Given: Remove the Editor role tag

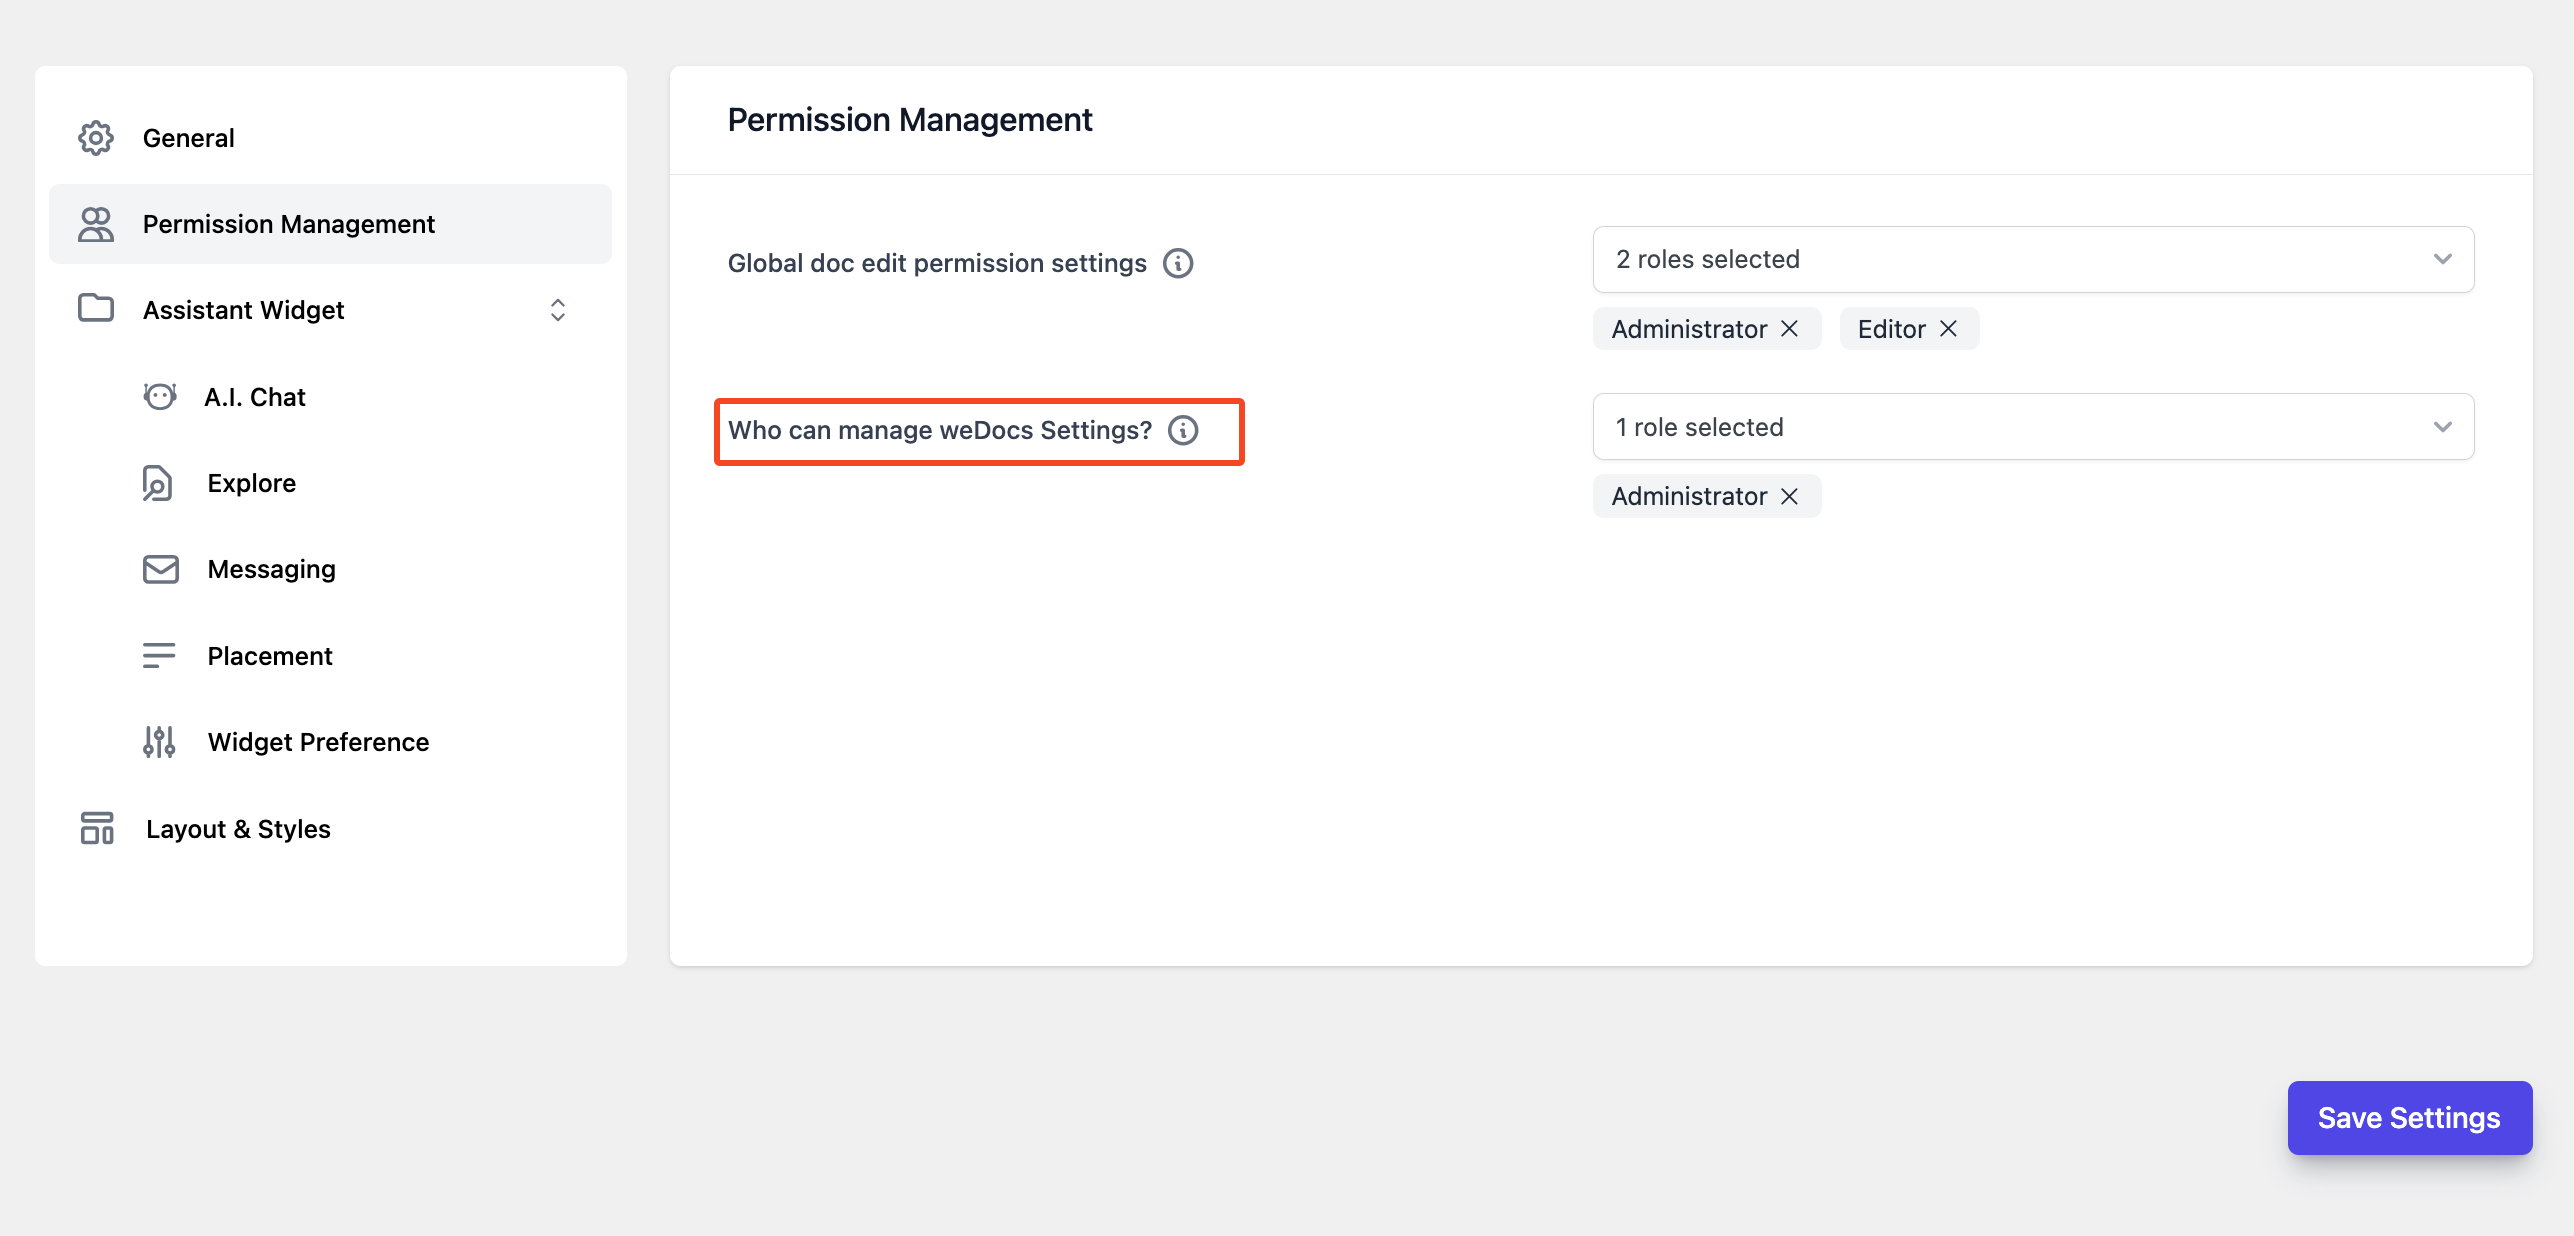Looking at the screenshot, I should tap(1952, 328).
